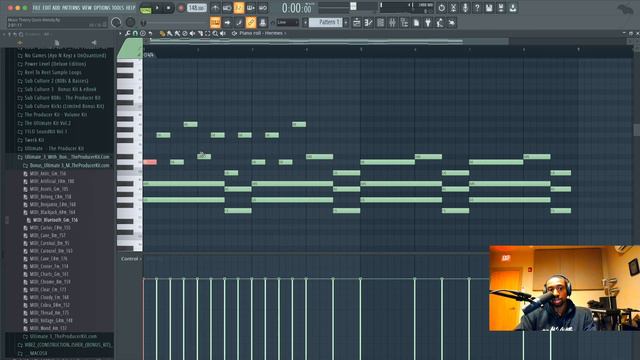Click the note/scale snap icon in toolbar
This screenshot has height=360, width=640.
tap(239, 22)
